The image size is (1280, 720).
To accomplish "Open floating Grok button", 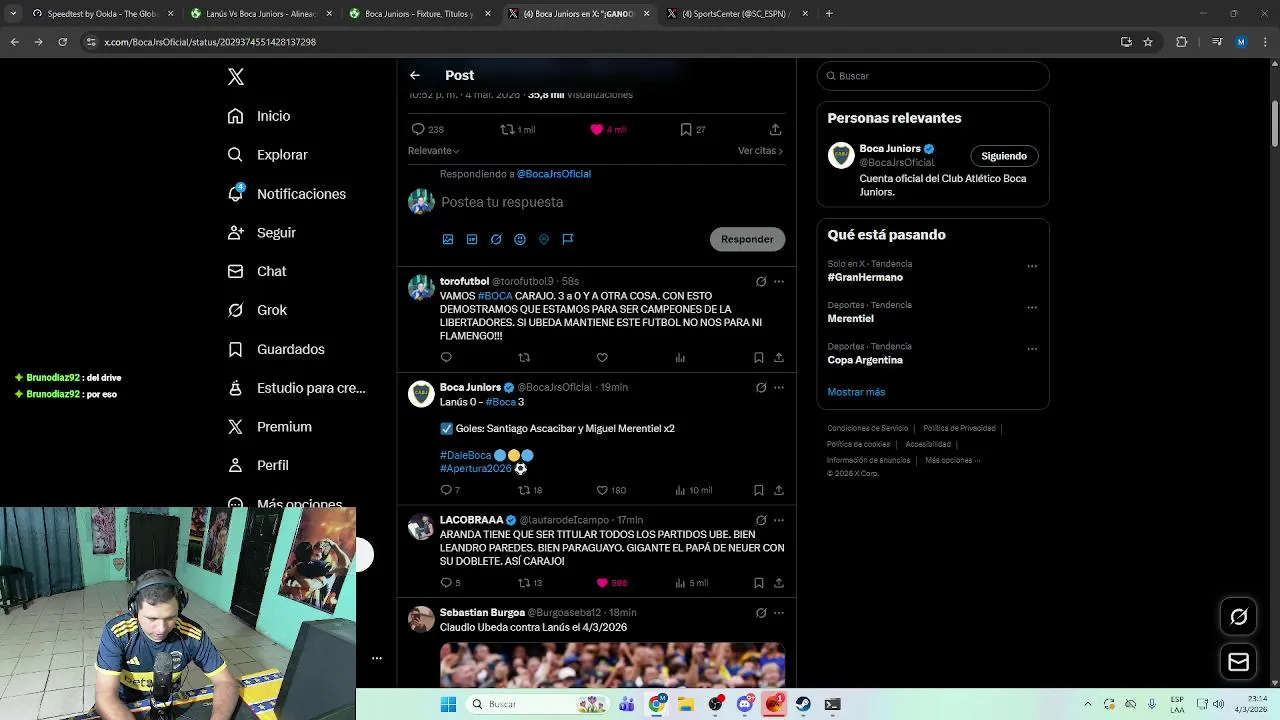I will [x=1238, y=617].
